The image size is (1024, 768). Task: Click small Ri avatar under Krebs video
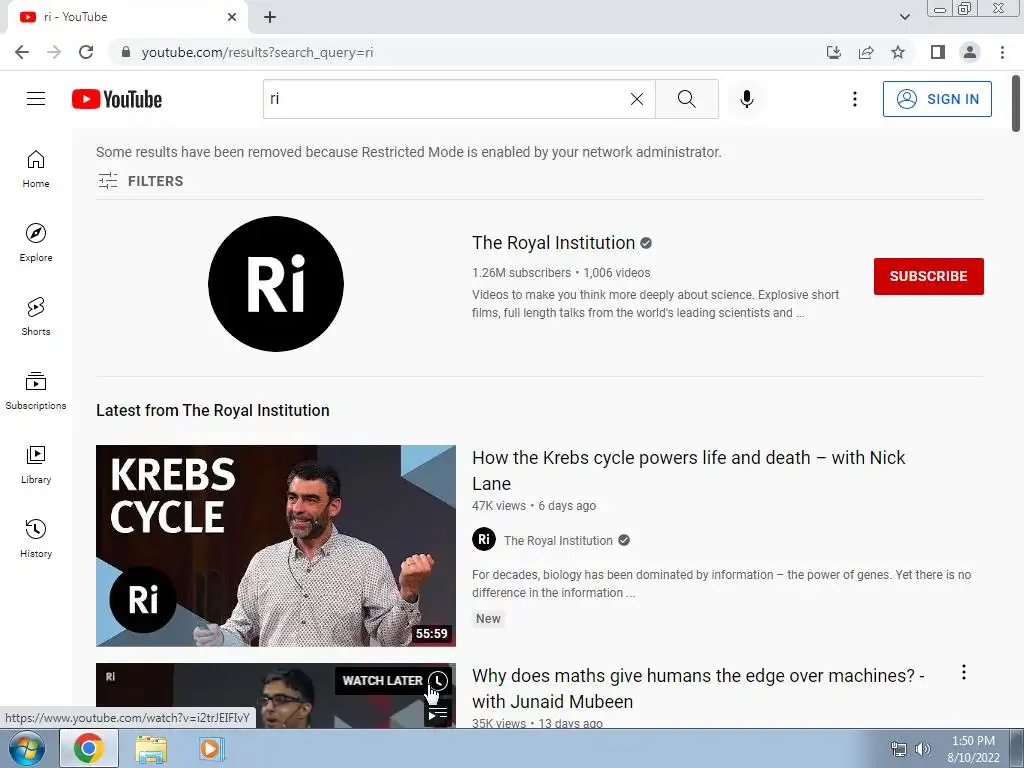point(484,539)
